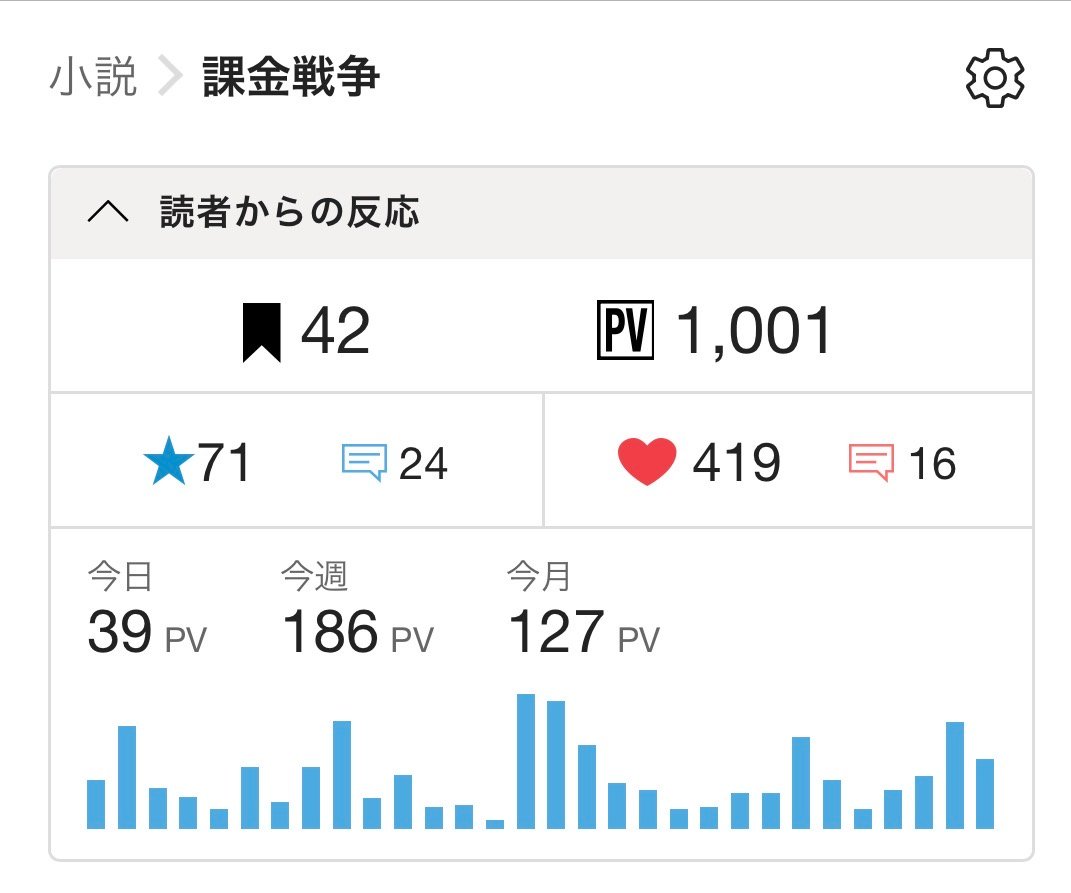
Task: Click the last bar in the PV chart
Action: [x=985, y=794]
